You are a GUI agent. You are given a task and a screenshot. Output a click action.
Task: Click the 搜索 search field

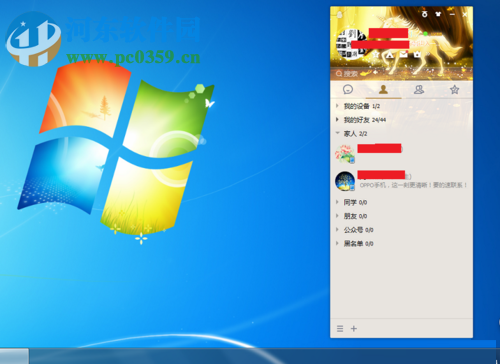[401, 74]
